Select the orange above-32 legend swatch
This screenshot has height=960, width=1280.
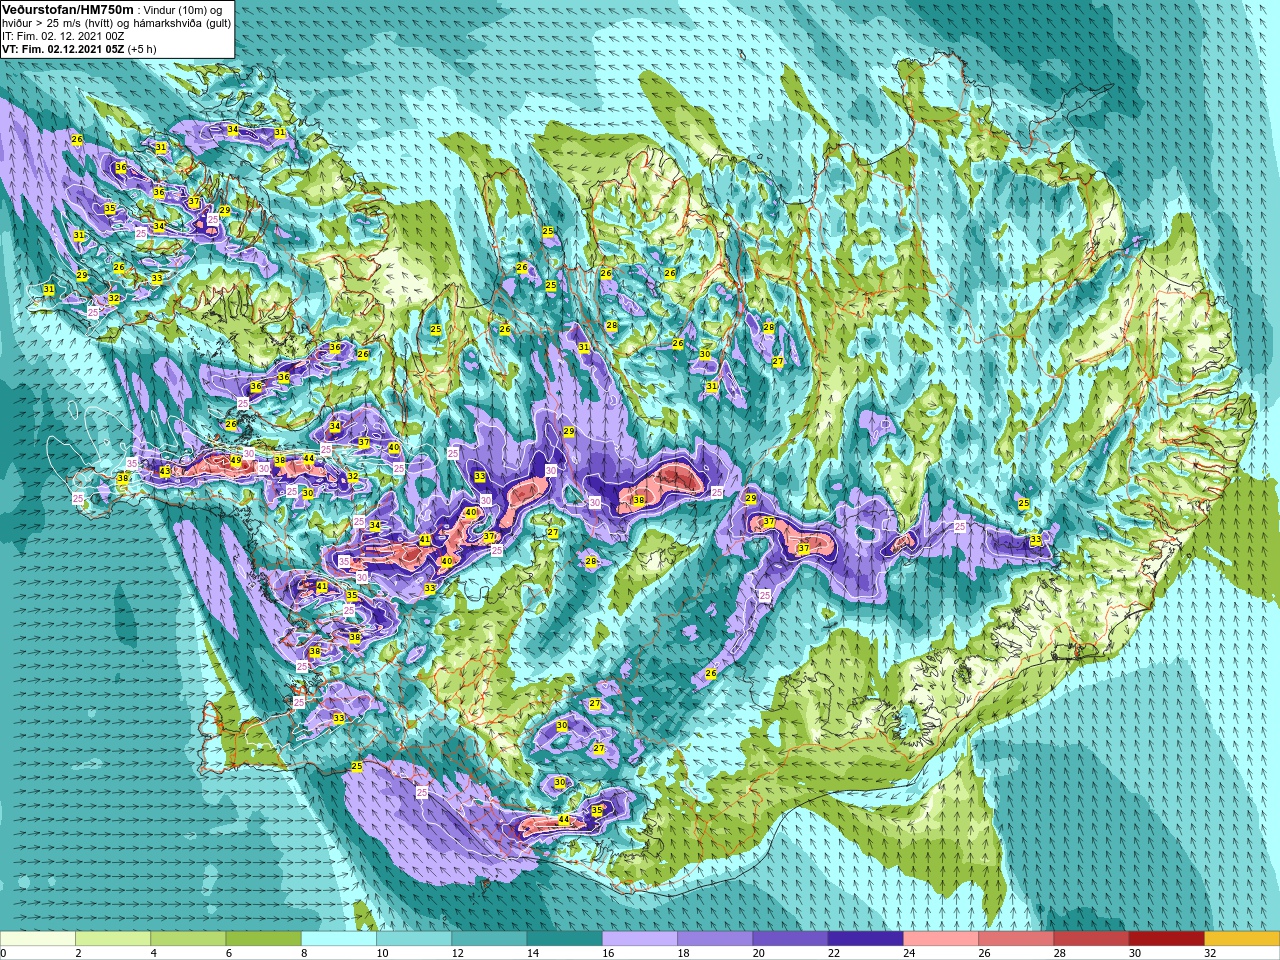(x=1242, y=939)
